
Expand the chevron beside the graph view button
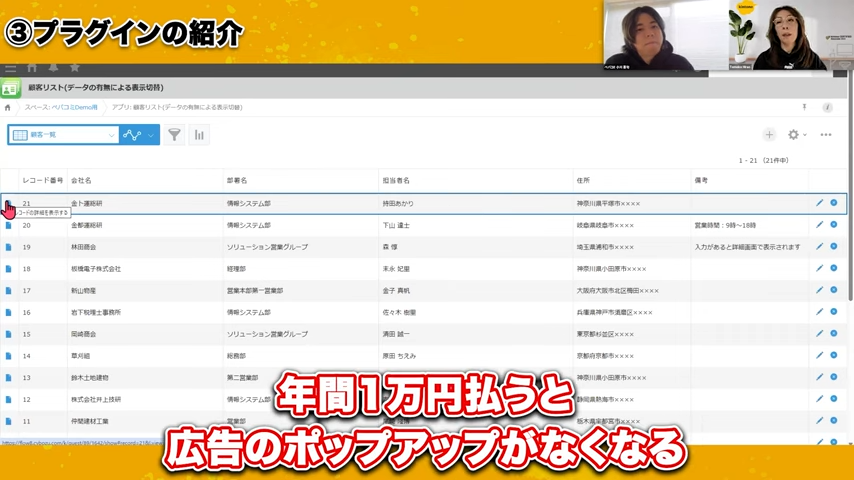pos(151,135)
